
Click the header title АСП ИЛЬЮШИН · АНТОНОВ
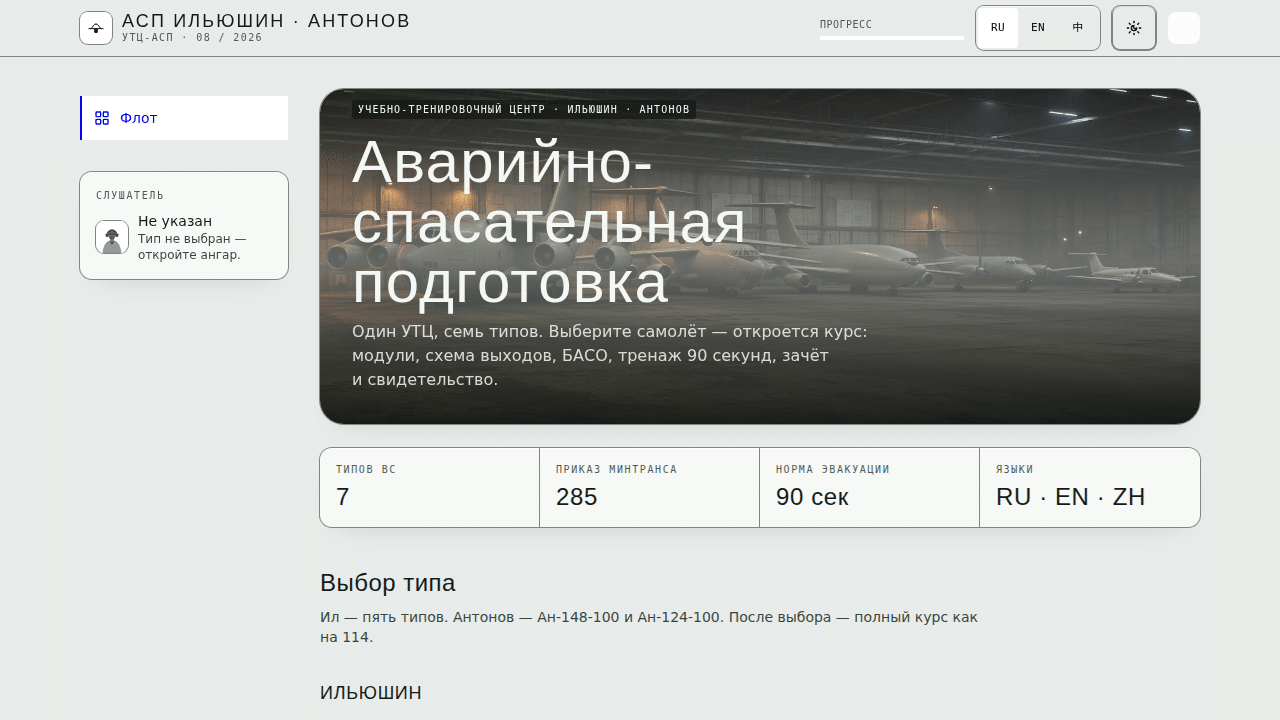266,21
